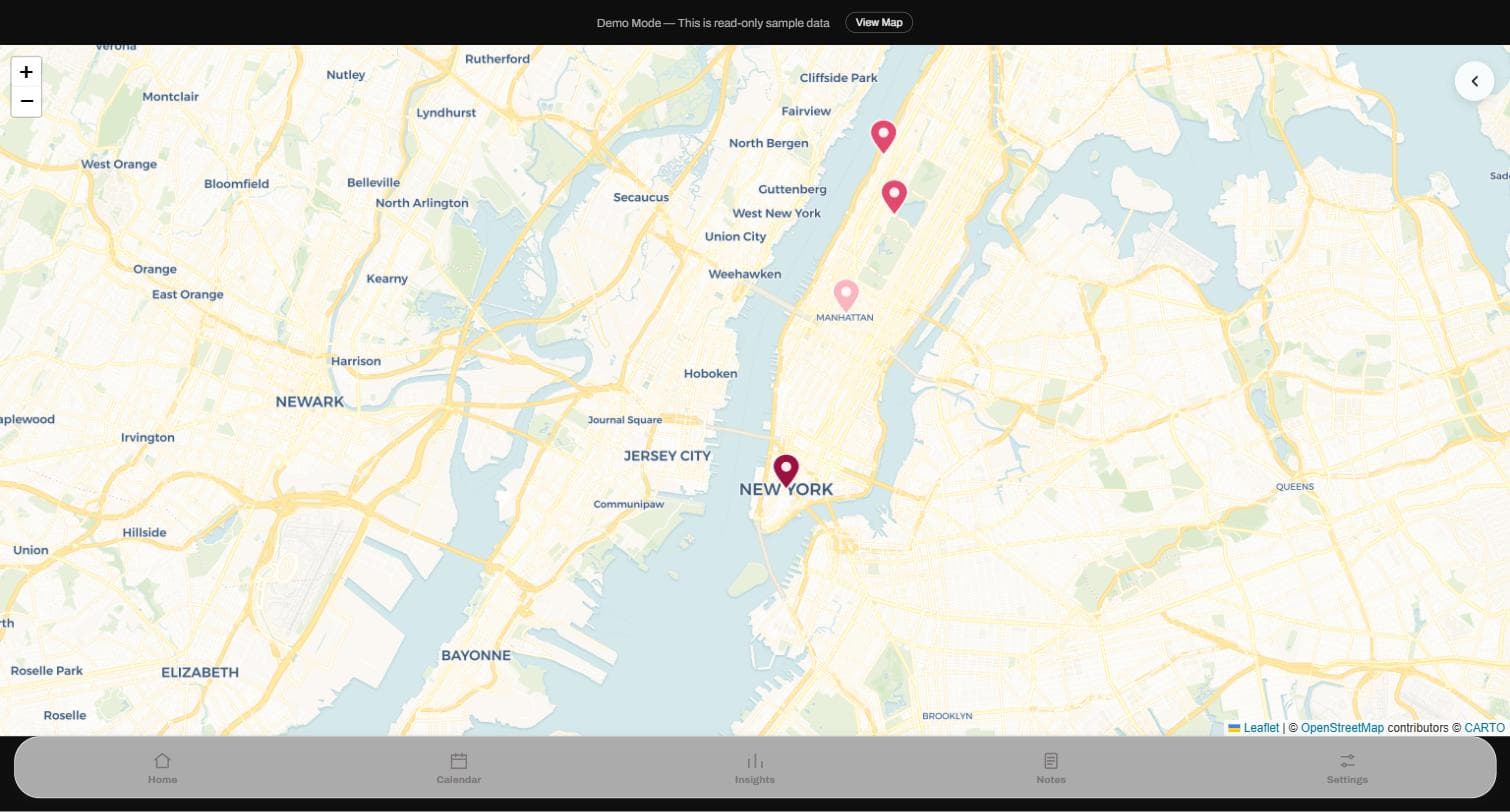Click the Hoboken map label

(710, 373)
